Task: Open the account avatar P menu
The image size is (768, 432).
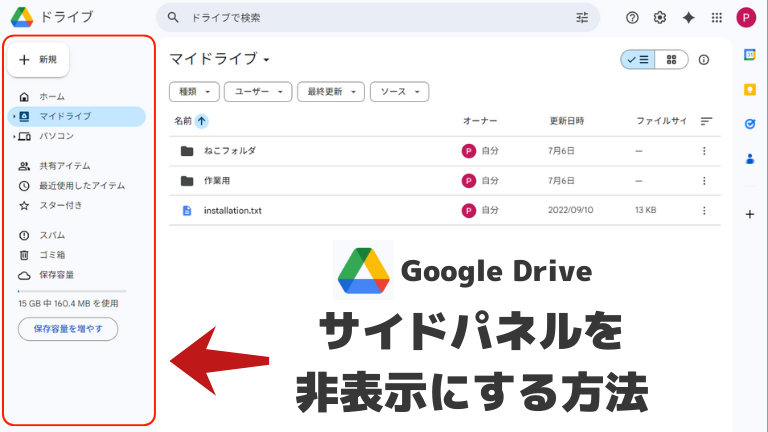Action: [x=746, y=18]
